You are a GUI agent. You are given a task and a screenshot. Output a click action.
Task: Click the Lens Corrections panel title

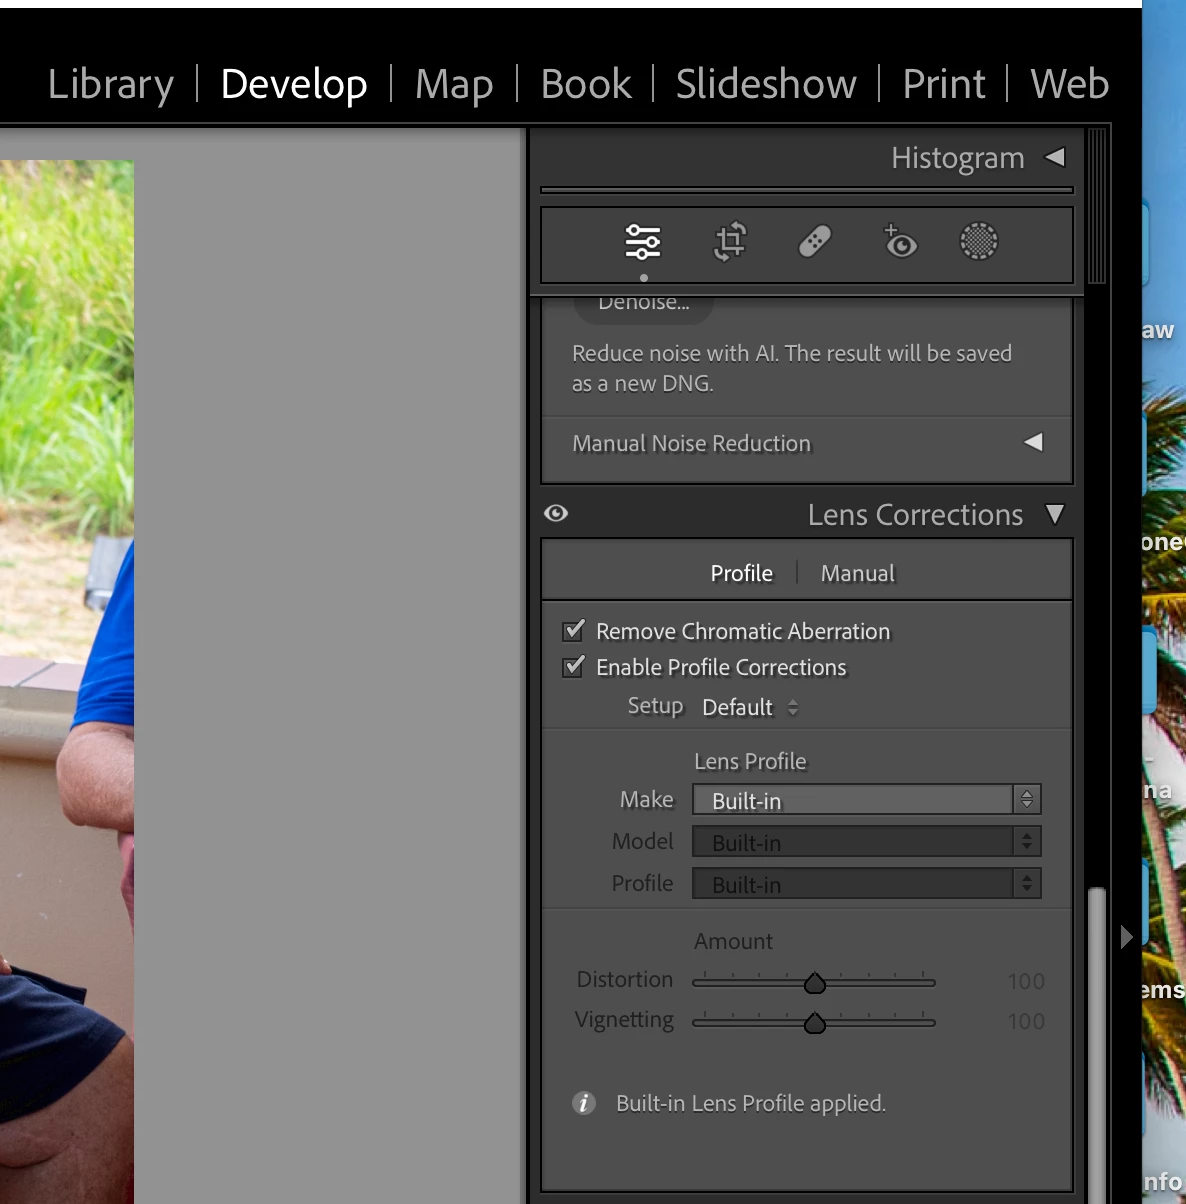pos(915,514)
